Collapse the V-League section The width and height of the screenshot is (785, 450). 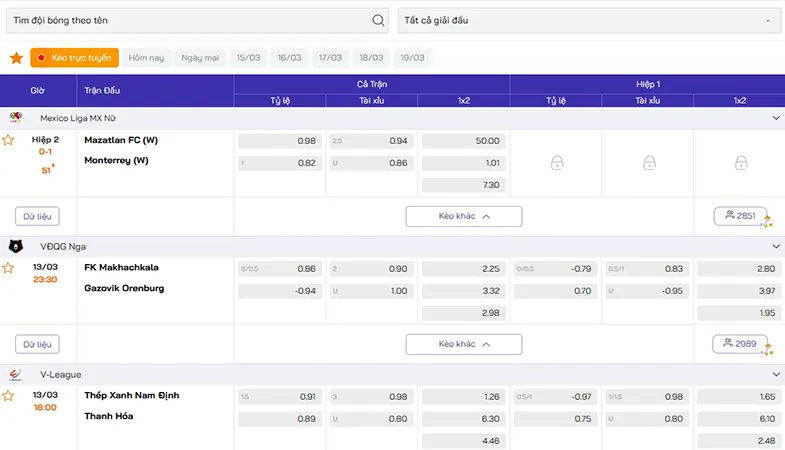point(776,374)
